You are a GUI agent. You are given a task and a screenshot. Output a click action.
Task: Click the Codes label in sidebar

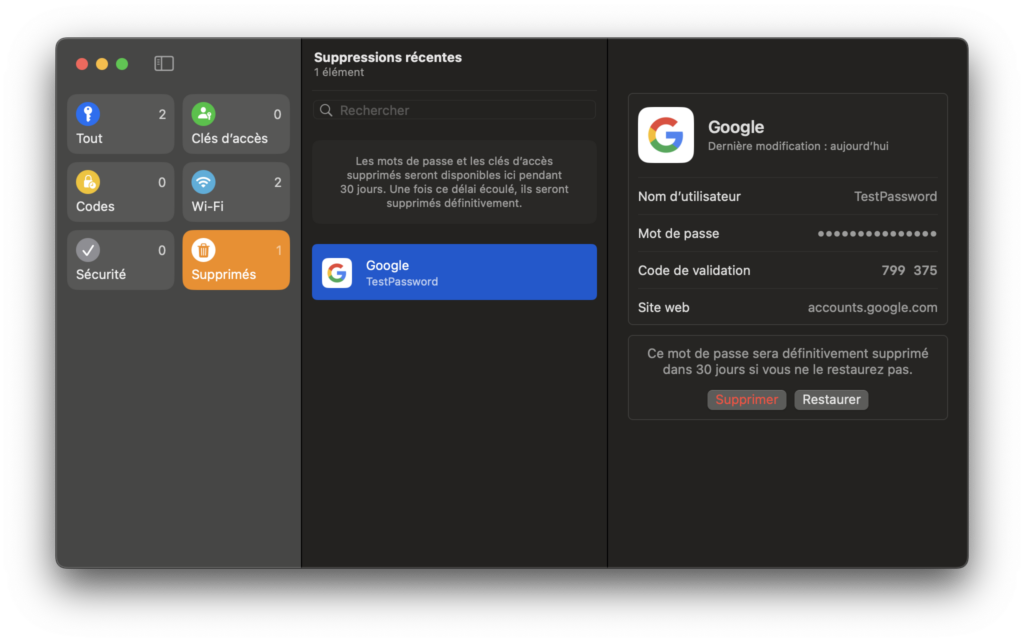(95, 206)
